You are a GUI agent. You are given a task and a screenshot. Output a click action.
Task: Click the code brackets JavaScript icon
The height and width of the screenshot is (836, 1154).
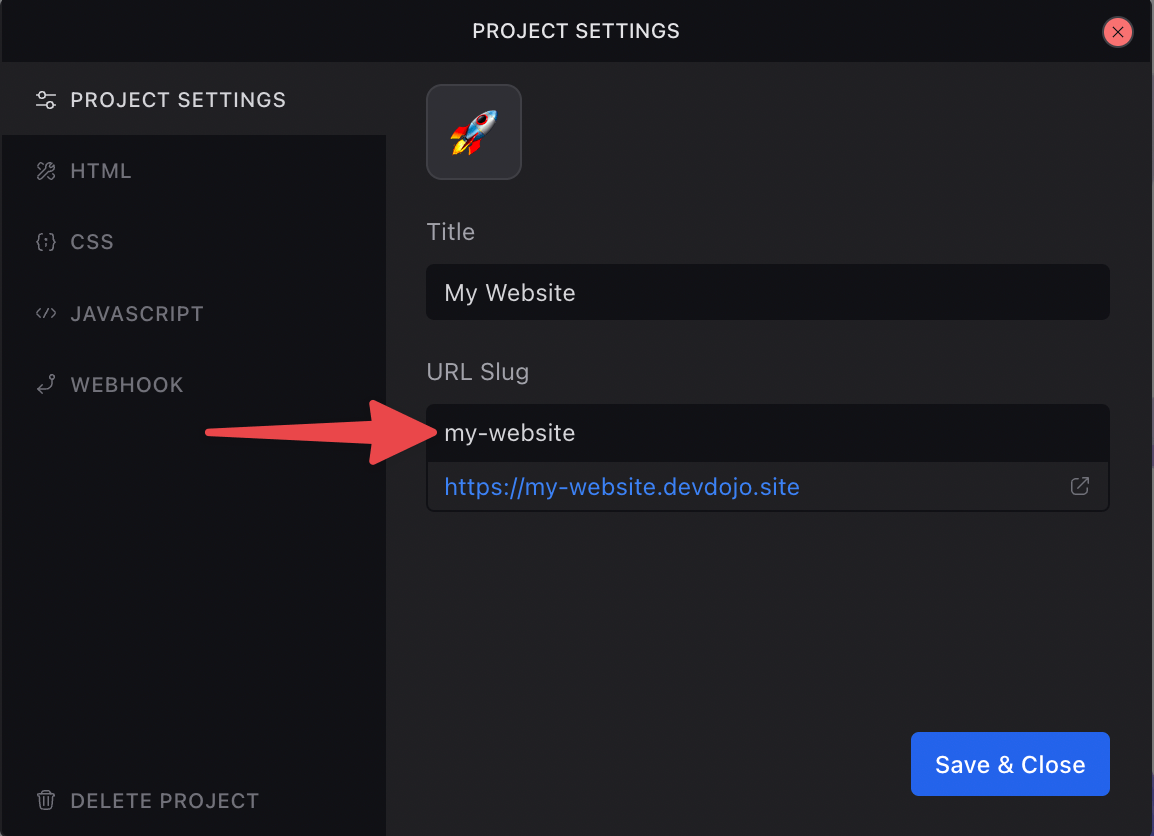pyautogui.click(x=46, y=313)
